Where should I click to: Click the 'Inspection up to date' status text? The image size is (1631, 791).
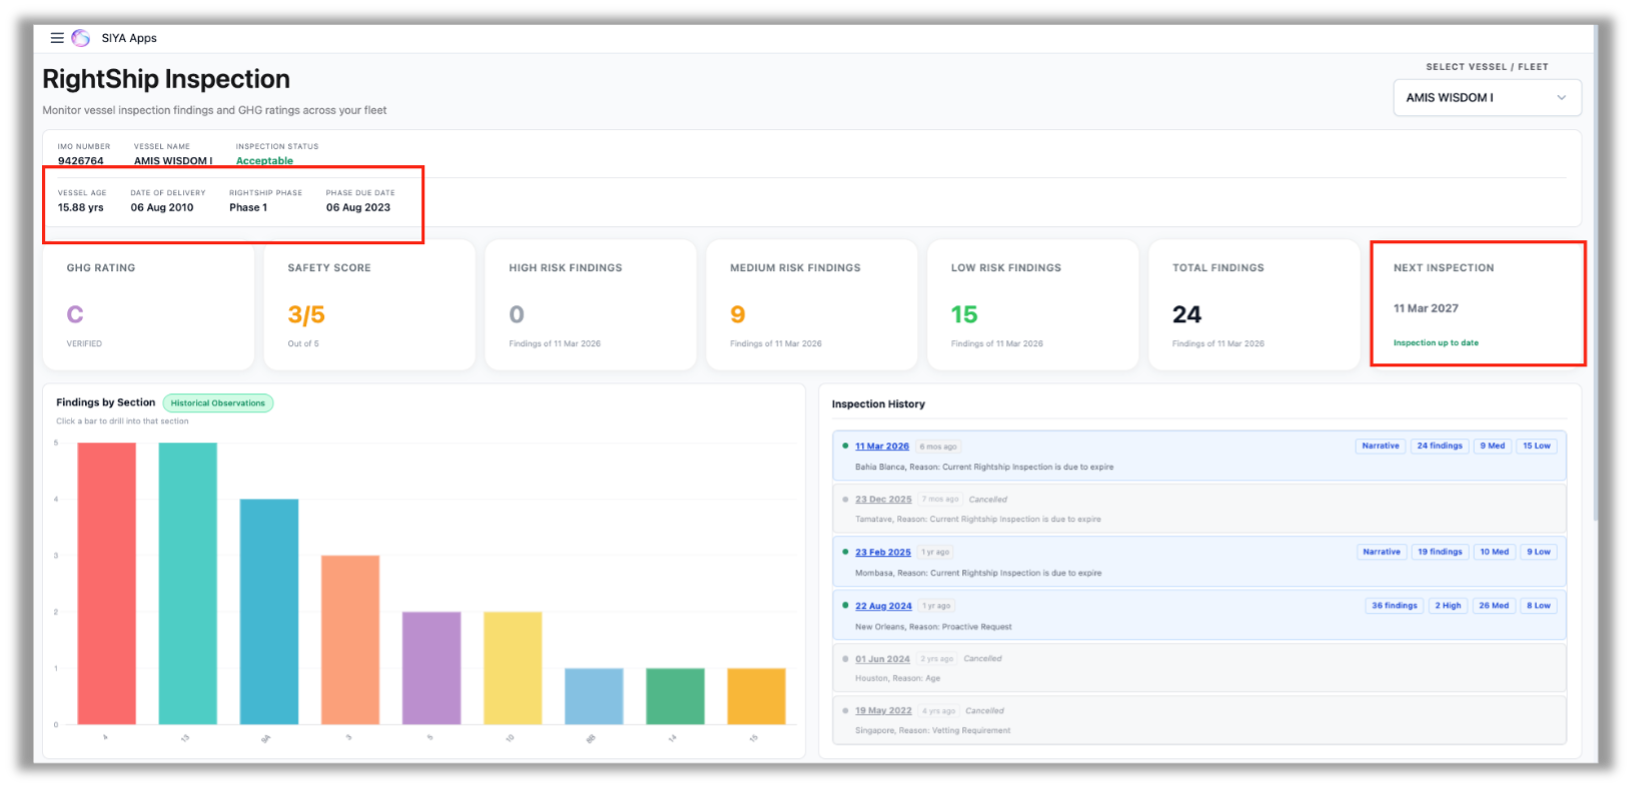1436,343
